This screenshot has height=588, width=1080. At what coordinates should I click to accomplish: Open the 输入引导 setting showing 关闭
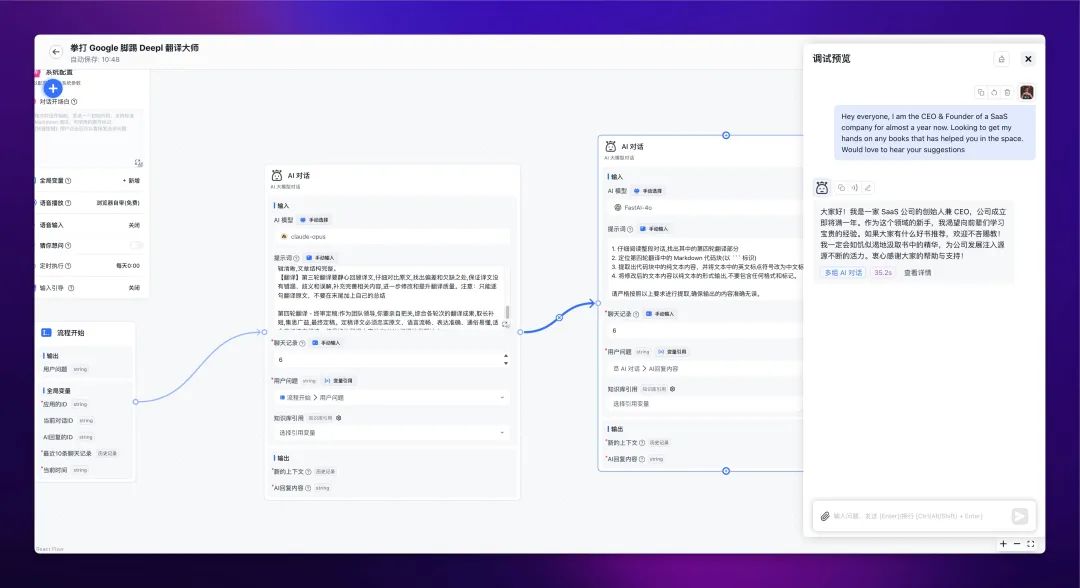click(x=134, y=288)
